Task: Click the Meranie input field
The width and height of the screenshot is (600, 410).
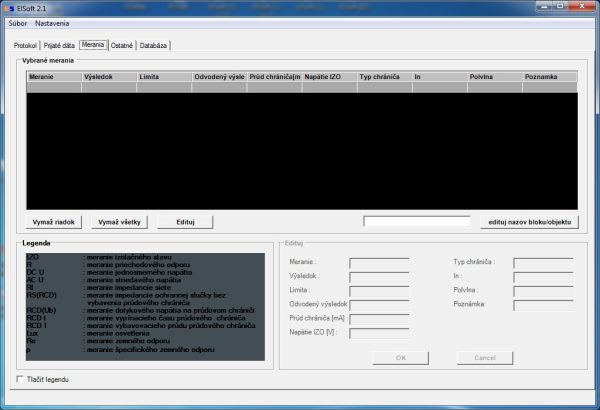Action: pos(379,263)
